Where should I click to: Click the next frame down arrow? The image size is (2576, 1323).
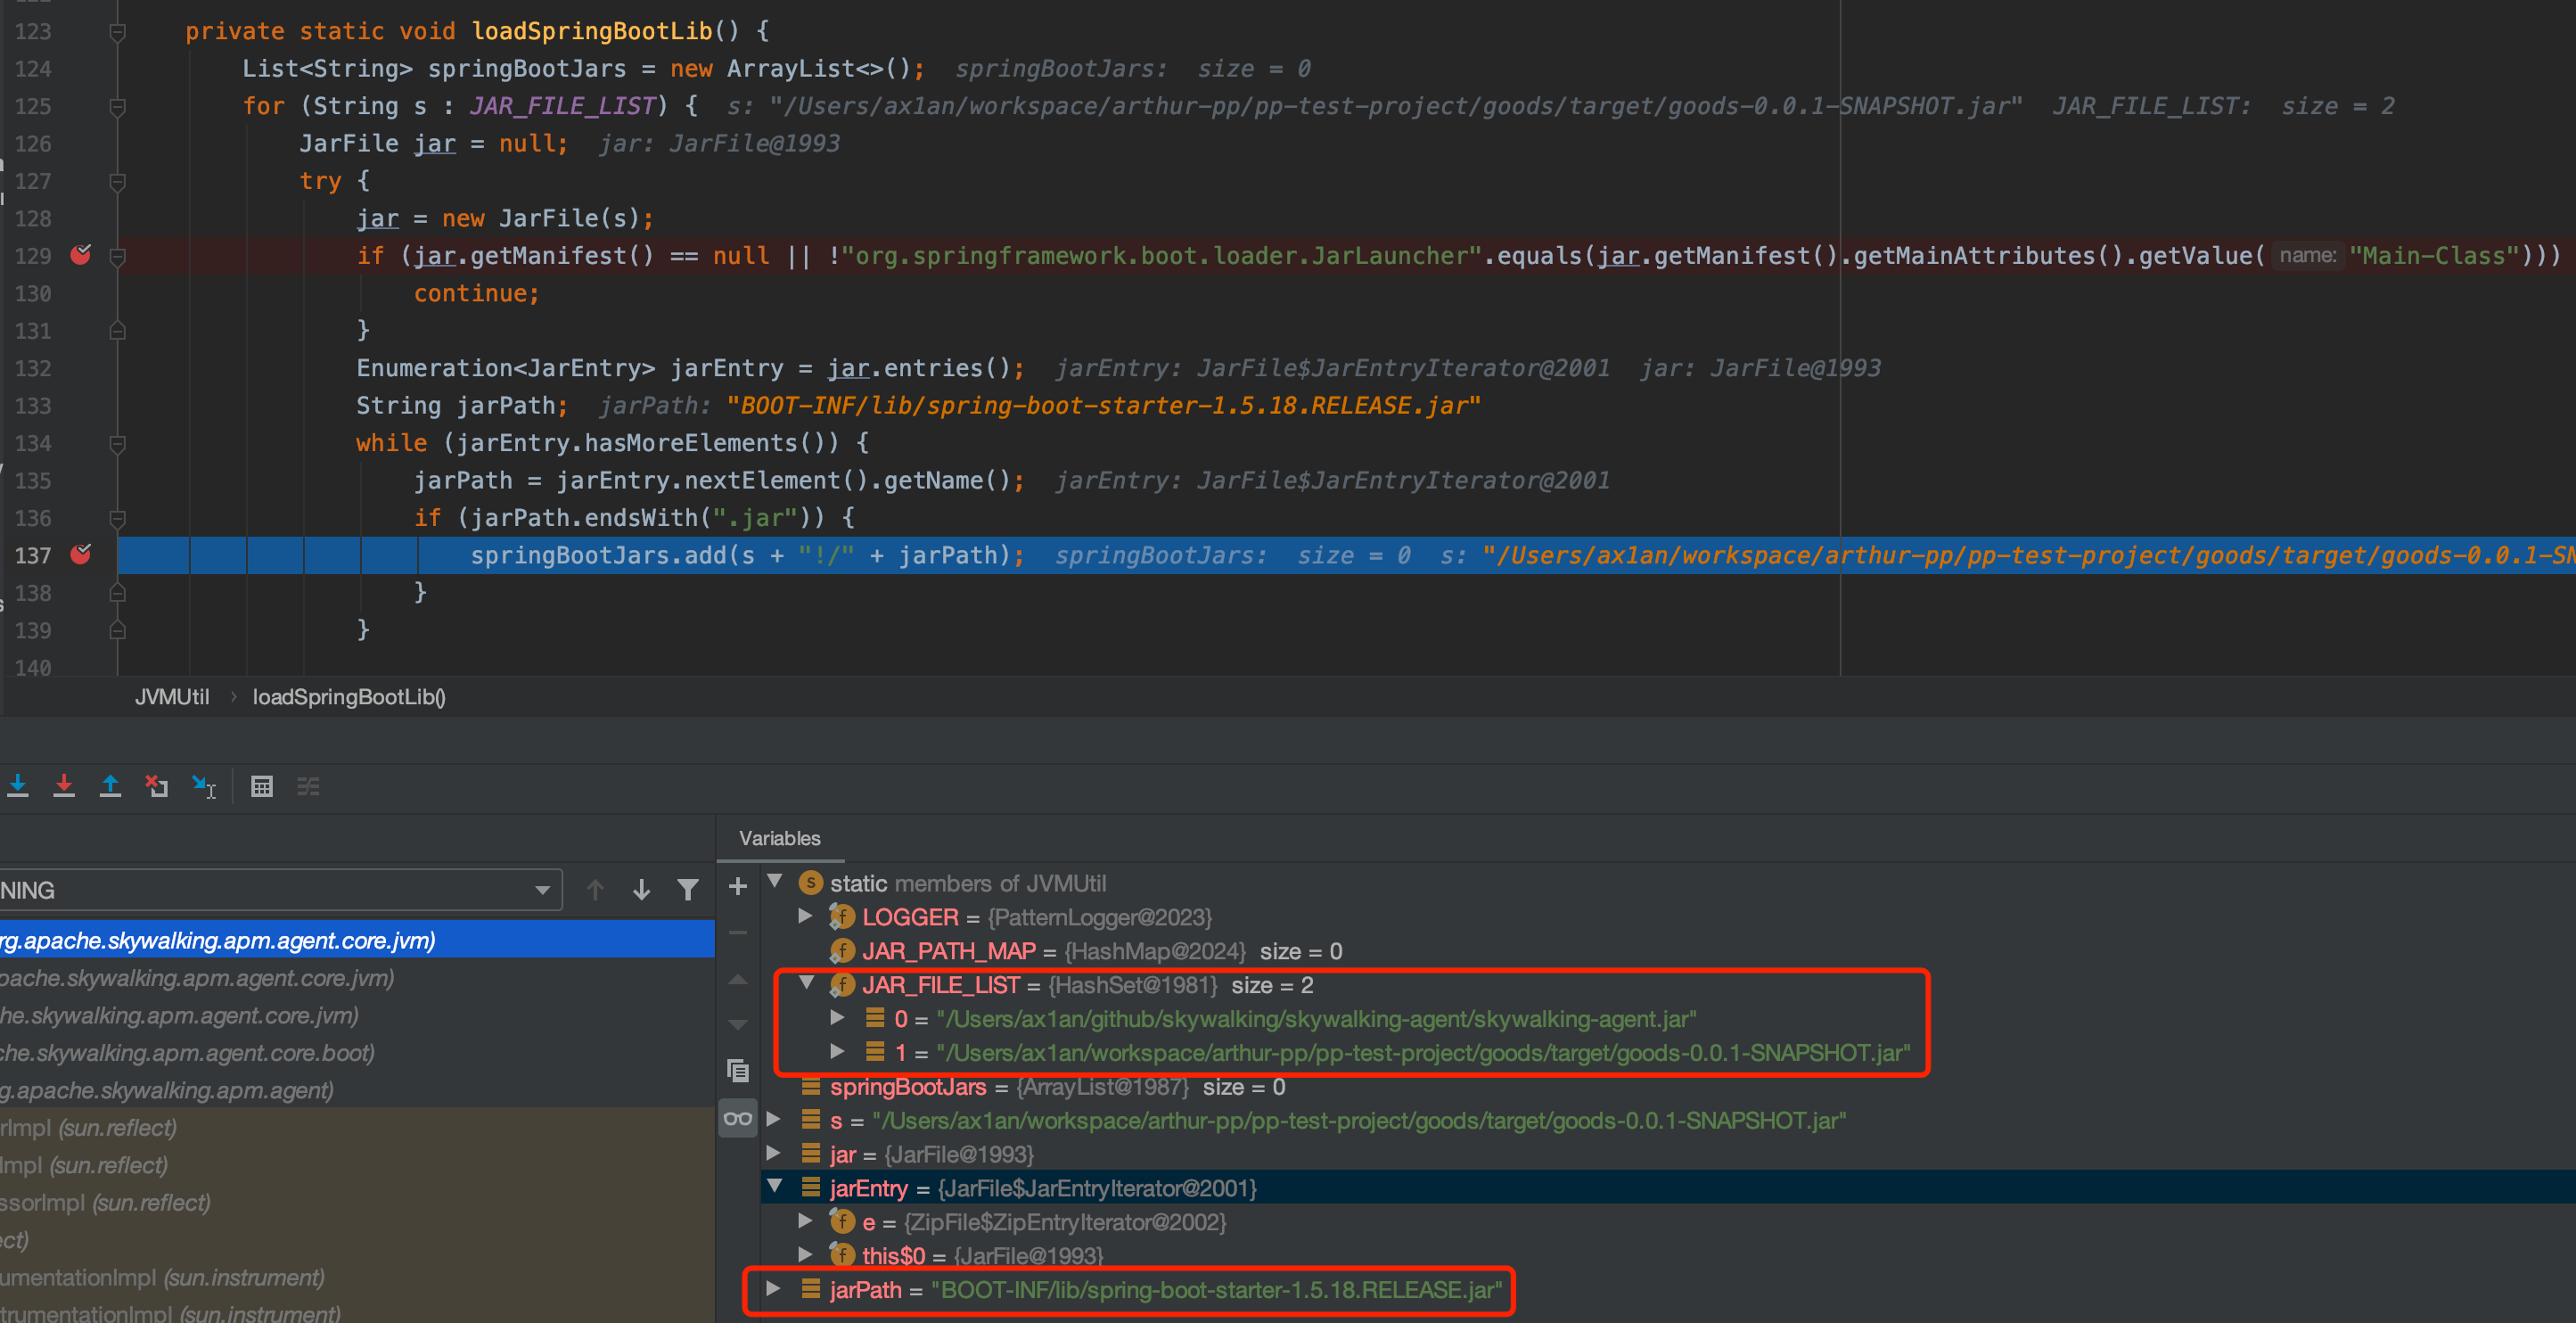tap(642, 890)
